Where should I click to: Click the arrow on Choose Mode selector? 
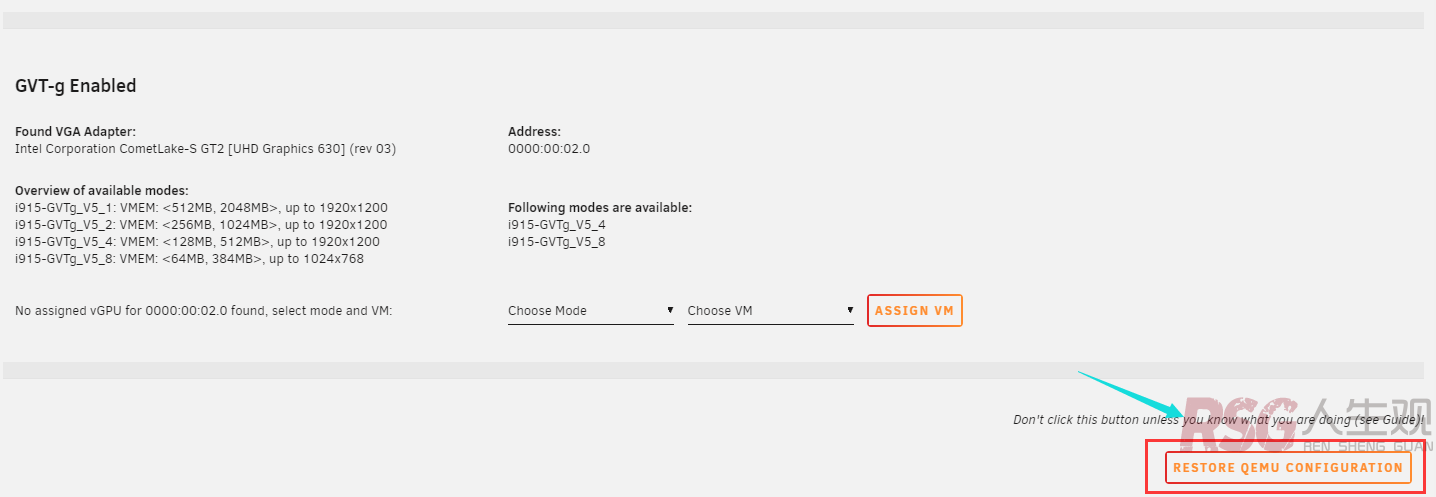pos(669,311)
